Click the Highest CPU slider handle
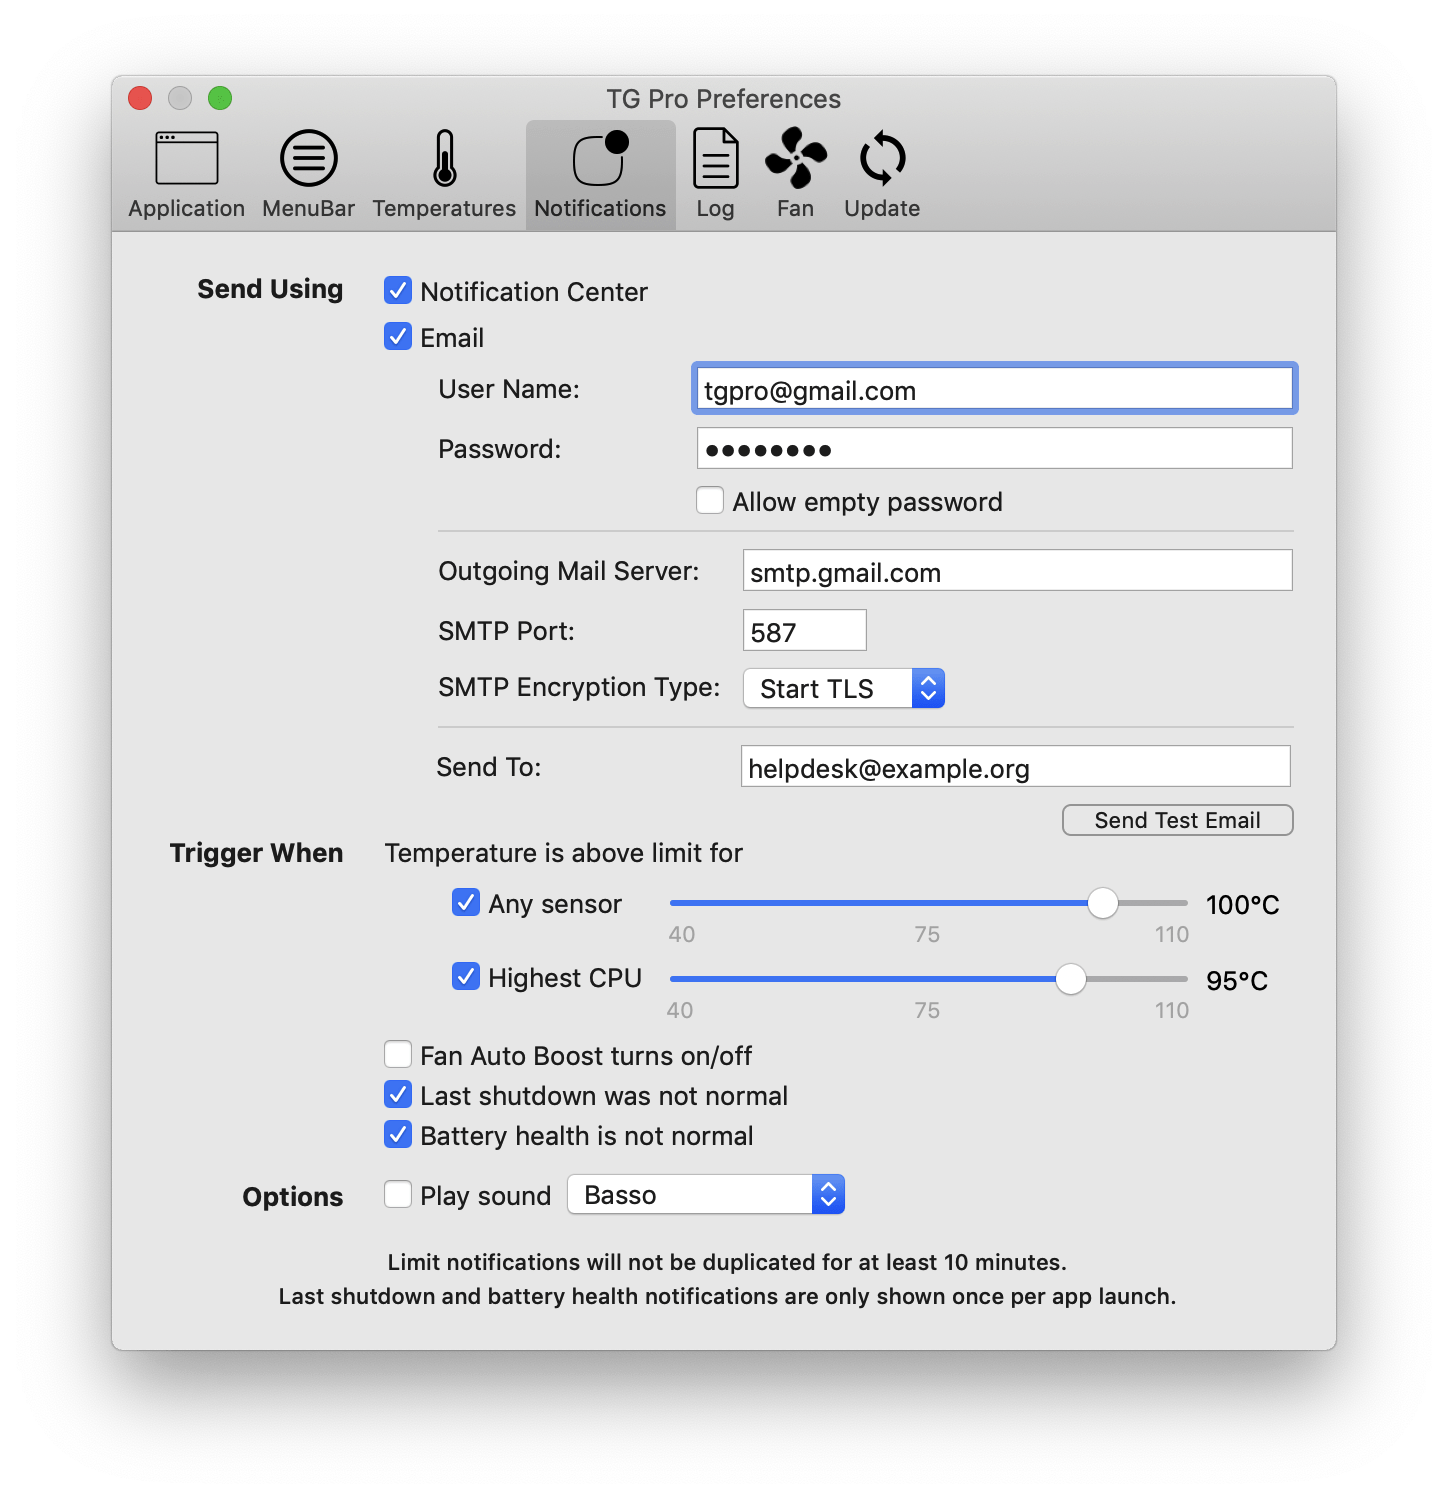The height and width of the screenshot is (1498, 1448). (x=1070, y=979)
